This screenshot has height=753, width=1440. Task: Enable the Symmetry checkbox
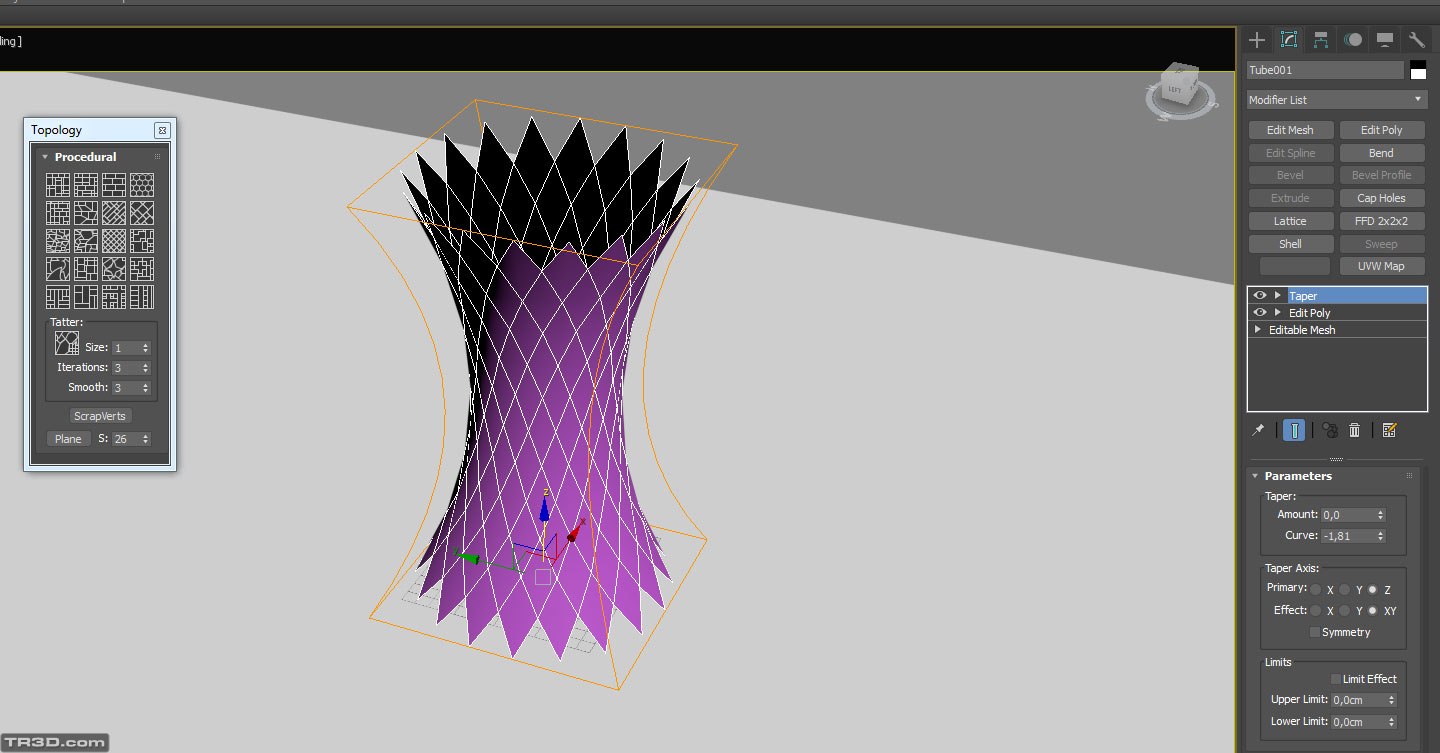click(1315, 632)
